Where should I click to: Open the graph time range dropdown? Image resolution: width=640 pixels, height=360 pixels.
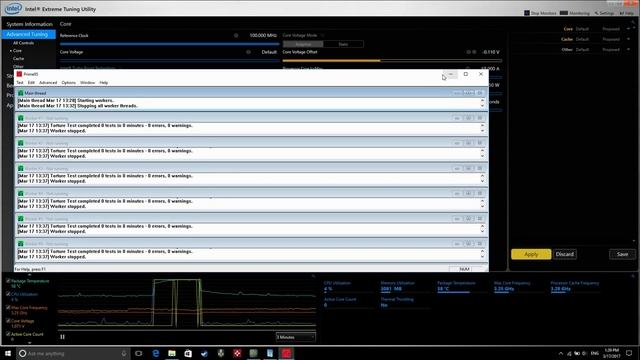(296, 337)
